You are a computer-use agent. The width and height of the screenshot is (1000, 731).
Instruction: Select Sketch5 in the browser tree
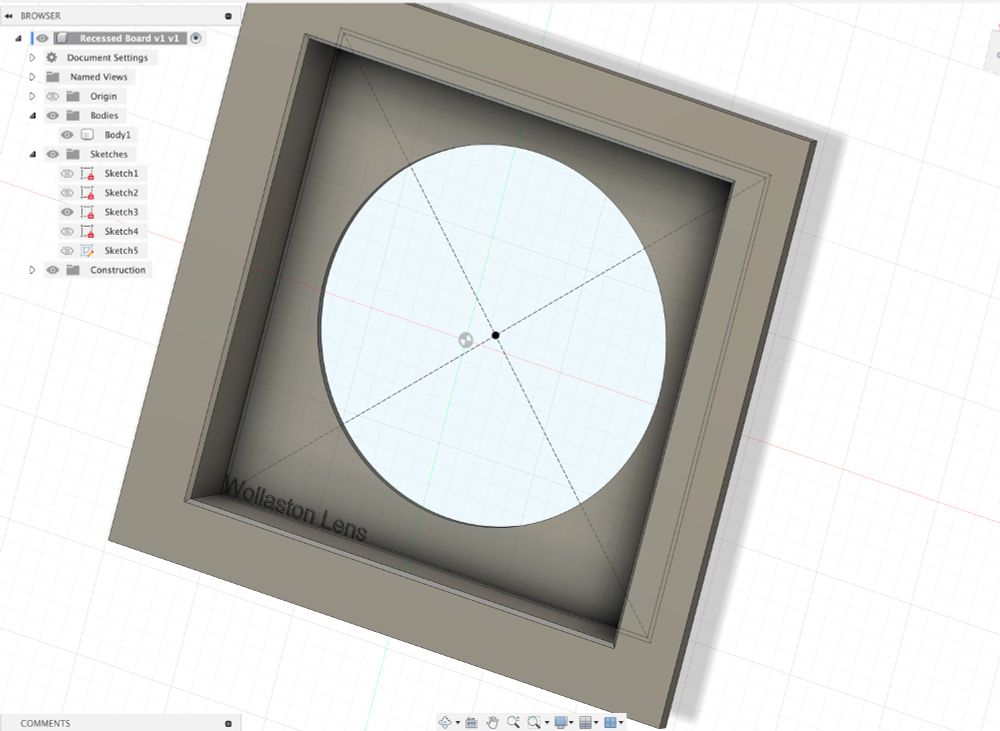click(121, 251)
